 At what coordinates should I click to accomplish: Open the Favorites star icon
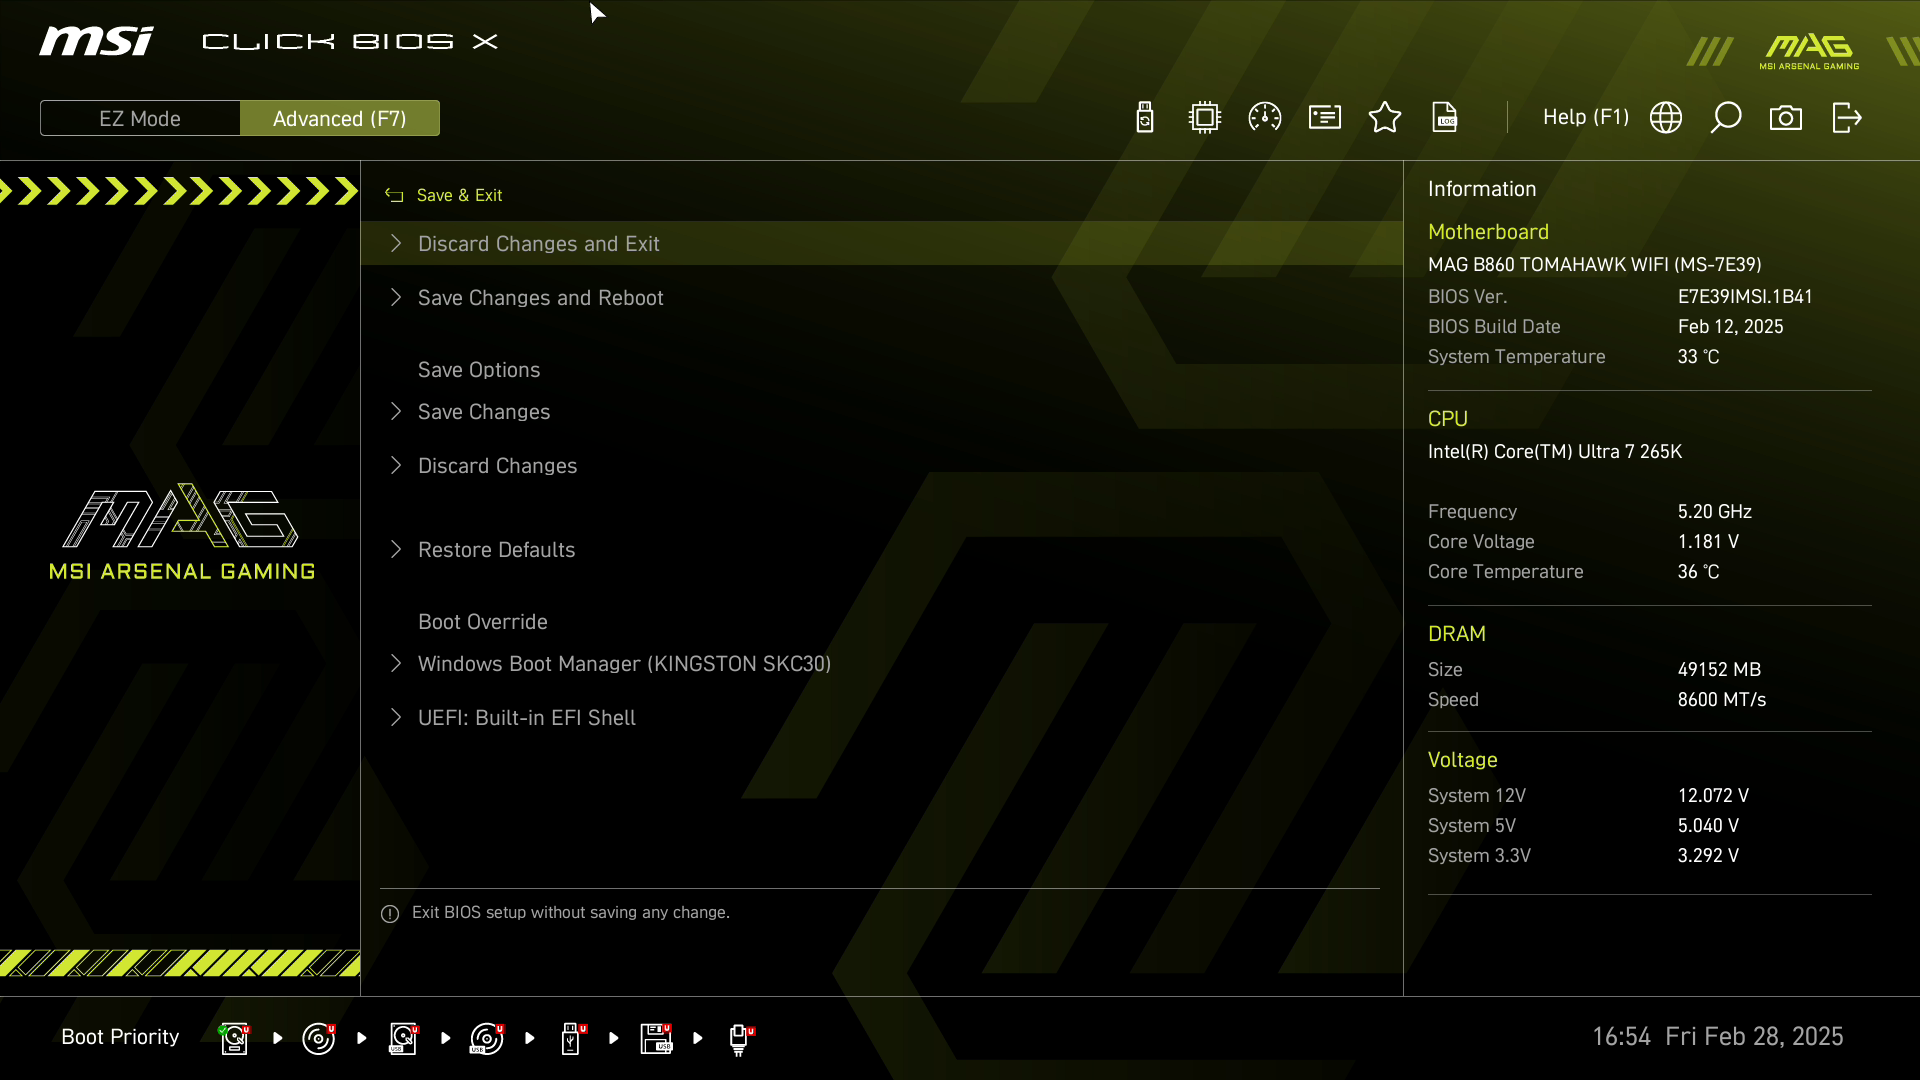(x=1385, y=118)
